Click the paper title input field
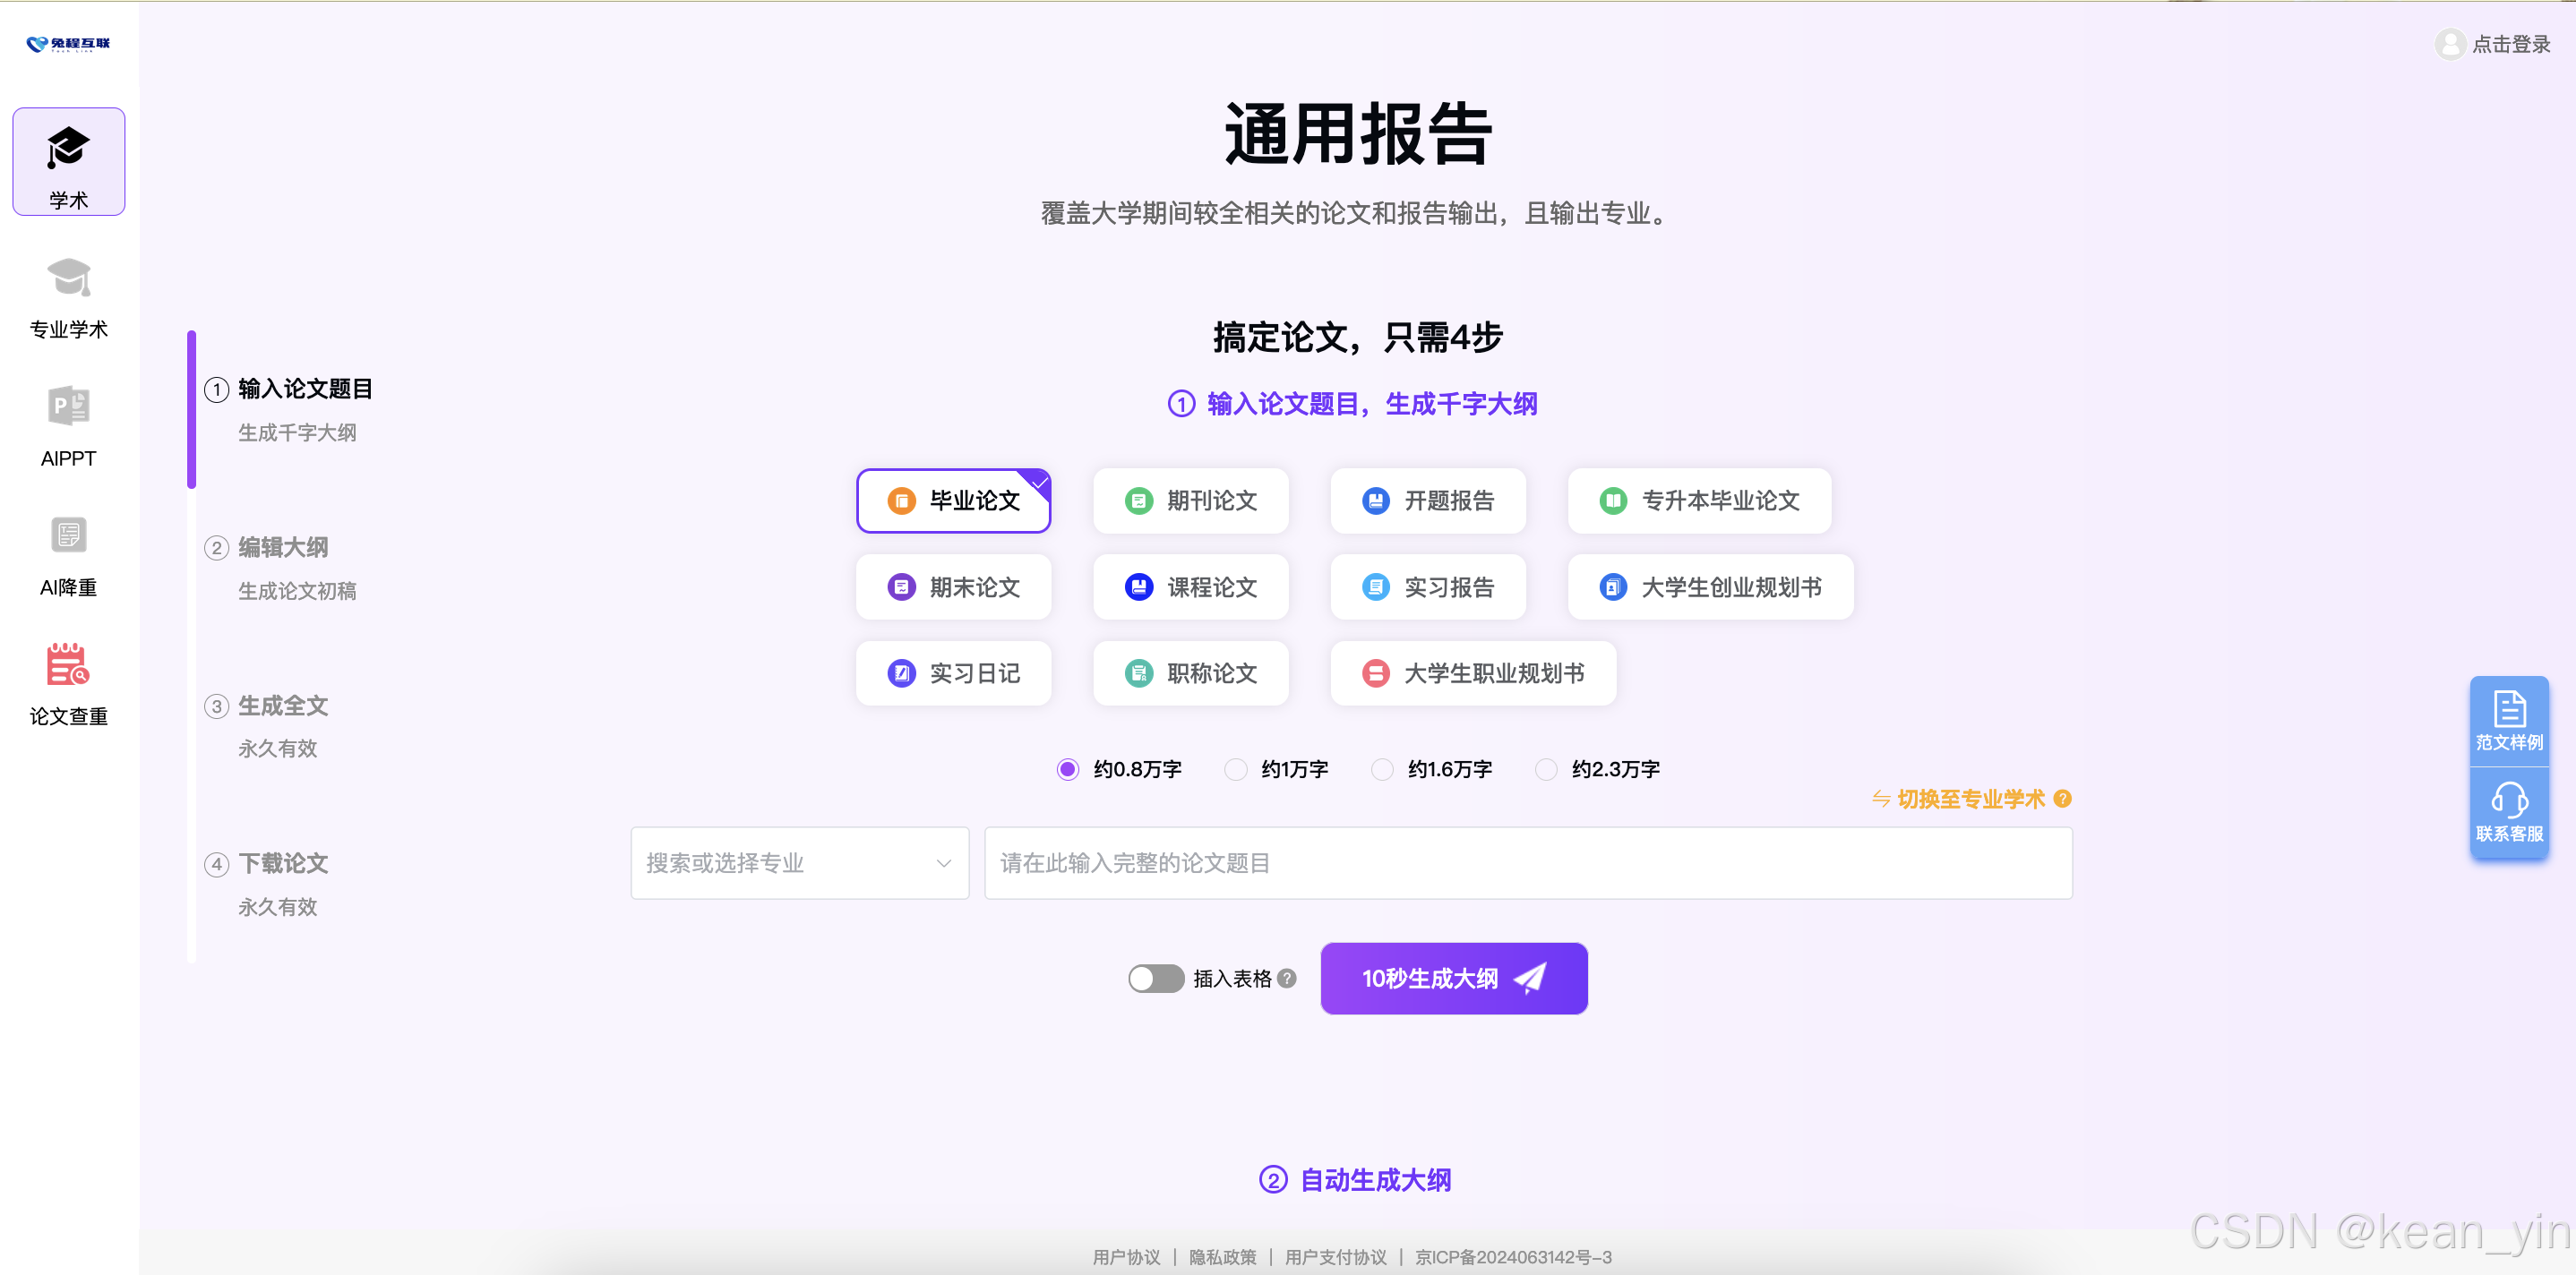 coord(1528,863)
